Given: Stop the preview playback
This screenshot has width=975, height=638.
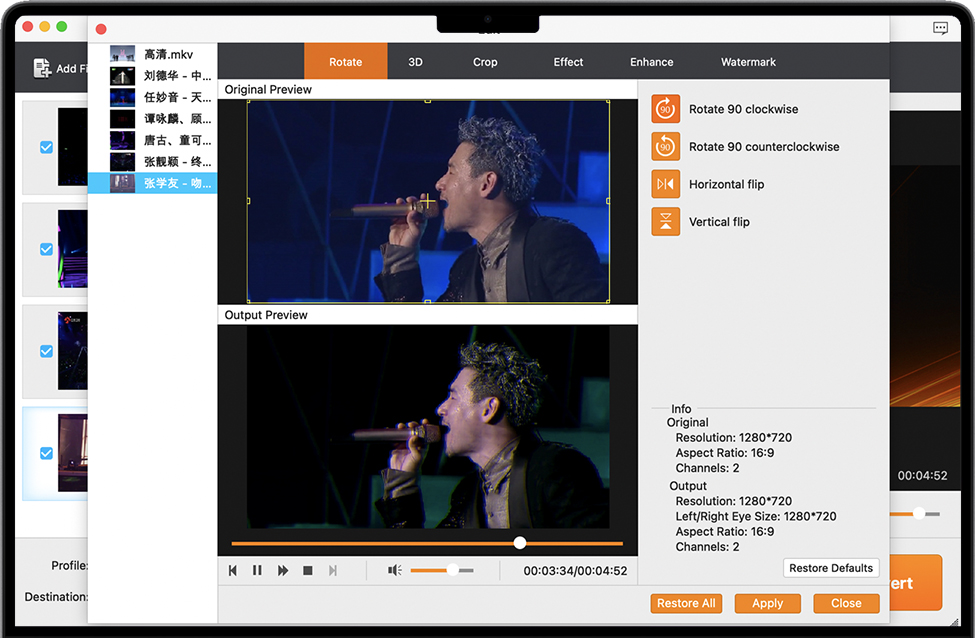Looking at the screenshot, I should coord(308,570).
